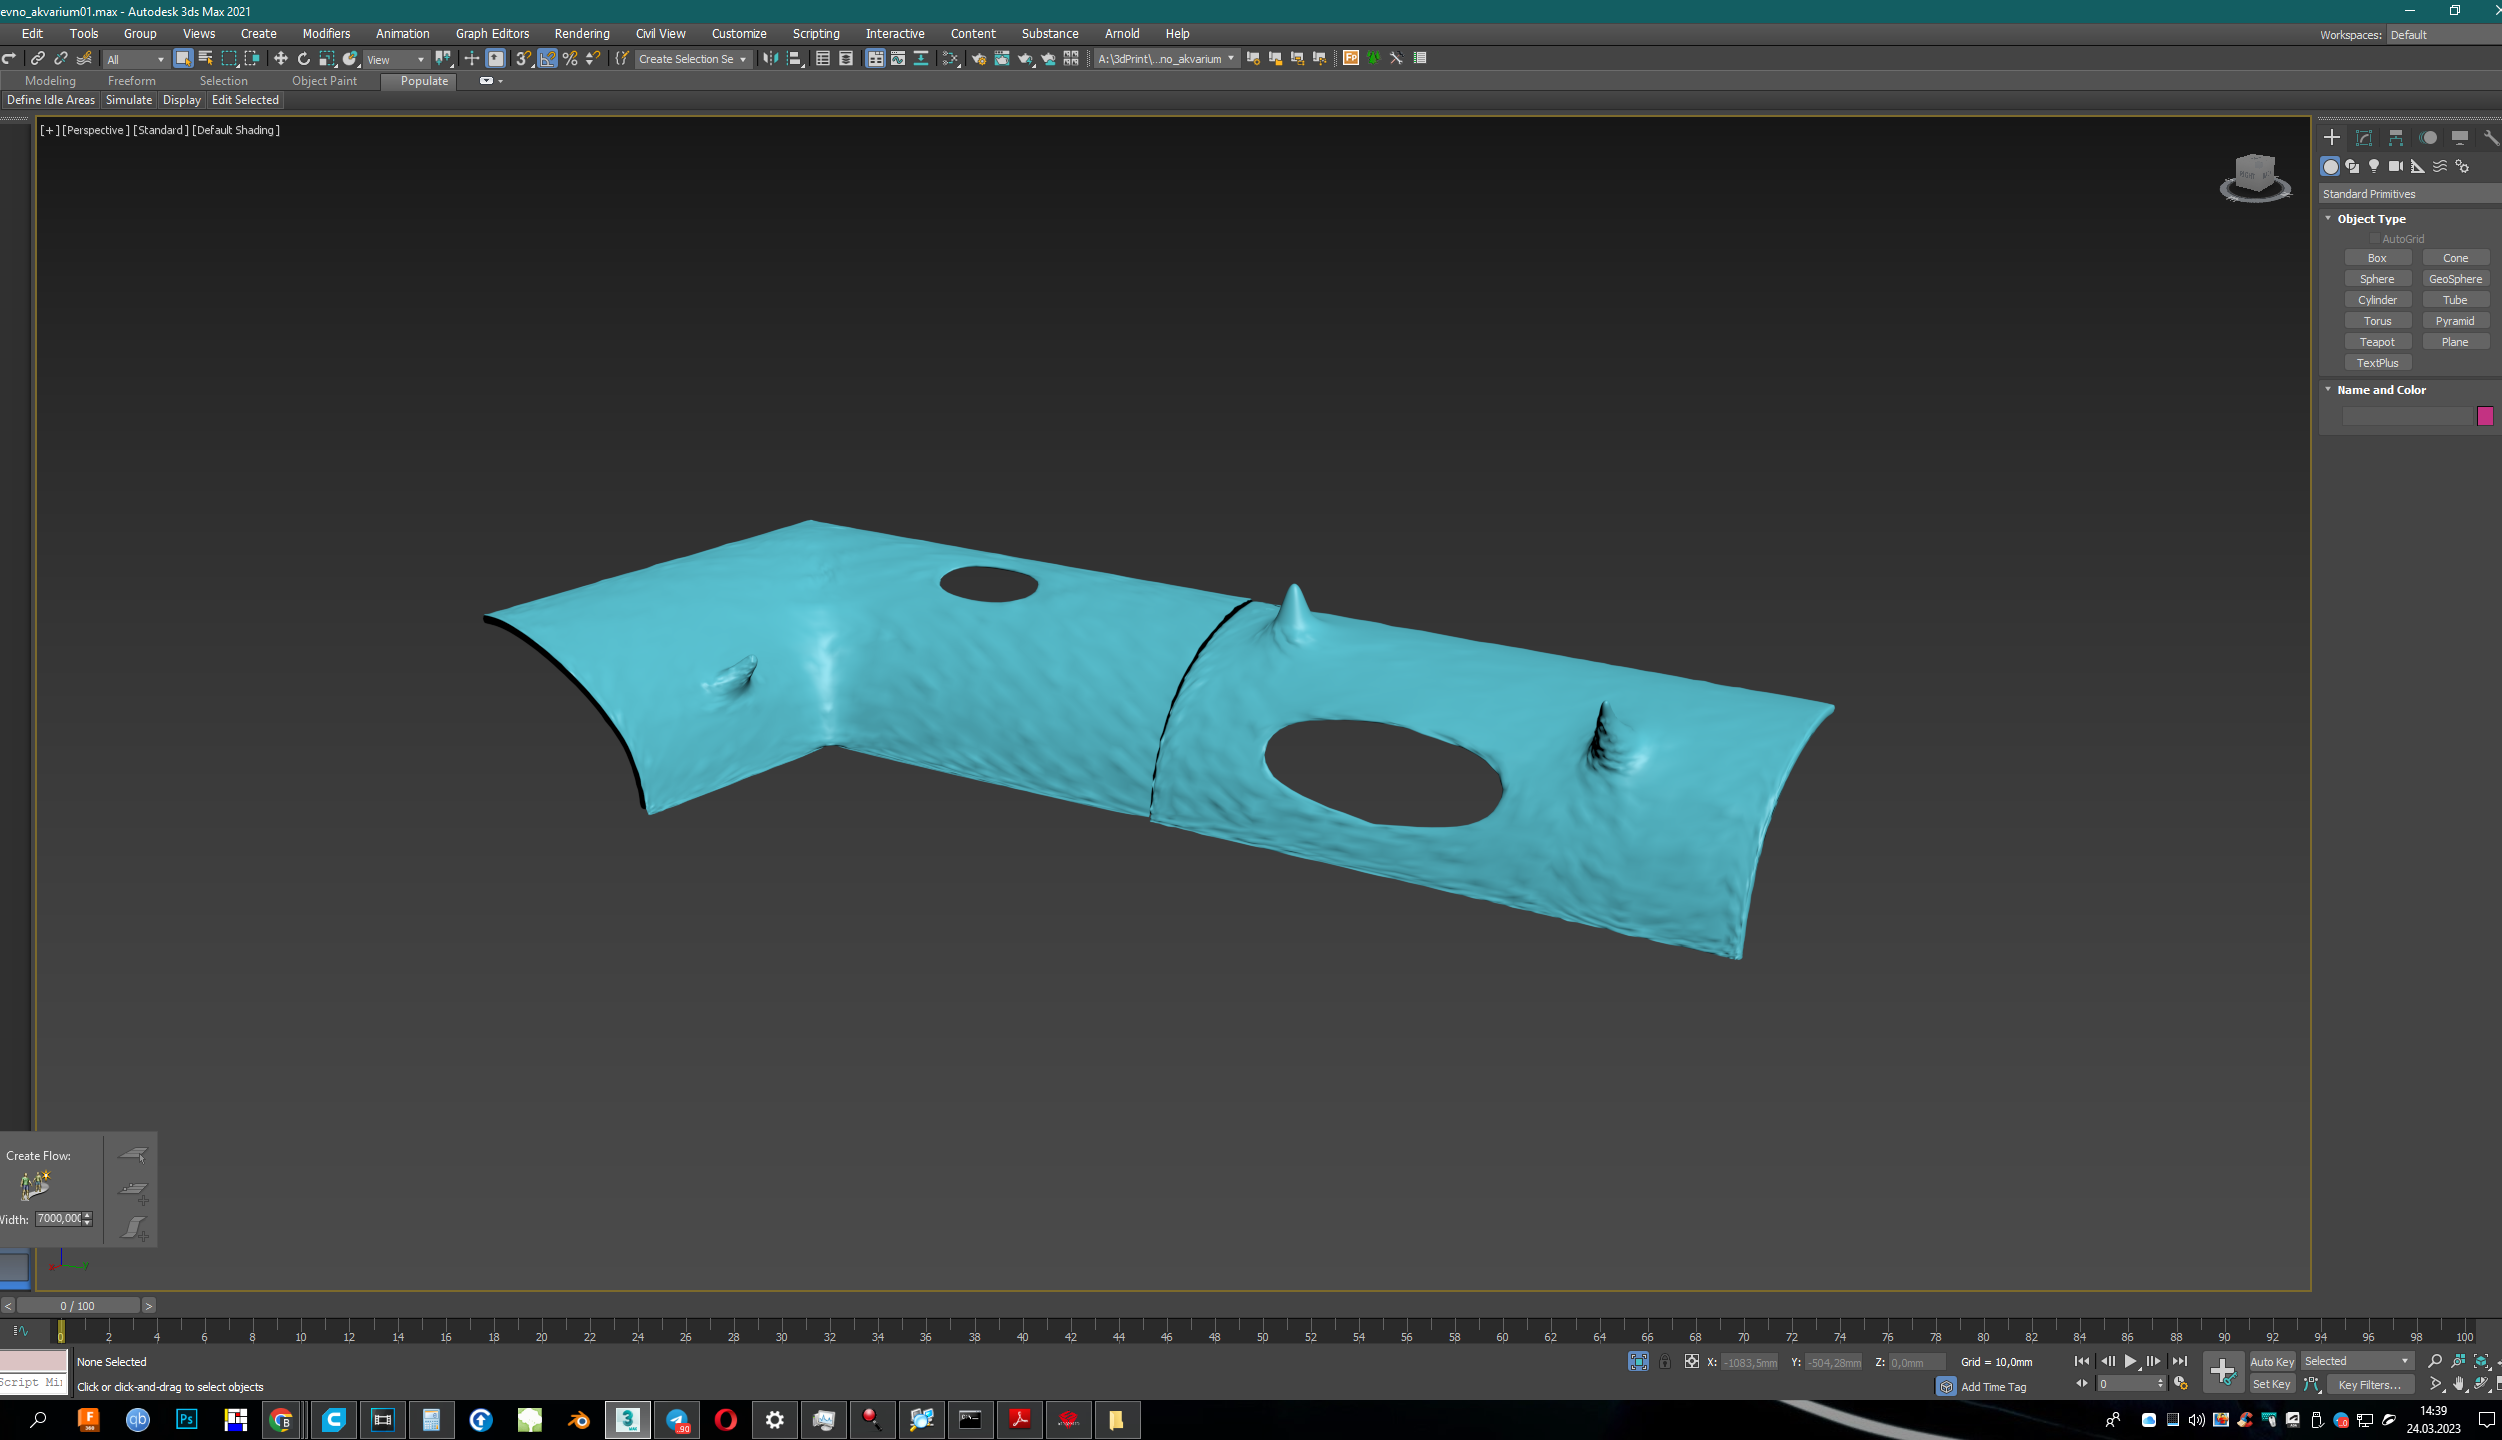Click the Teapot primitive button

pyautogui.click(x=2377, y=342)
